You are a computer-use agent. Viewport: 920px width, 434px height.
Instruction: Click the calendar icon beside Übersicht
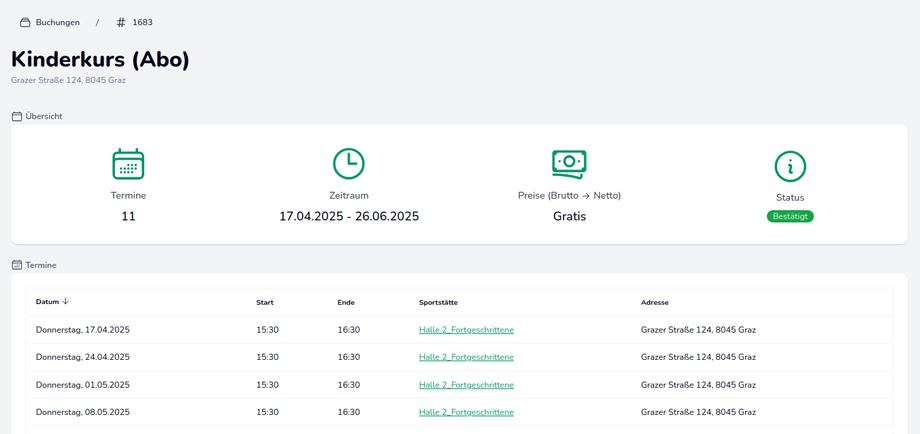(x=17, y=116)
